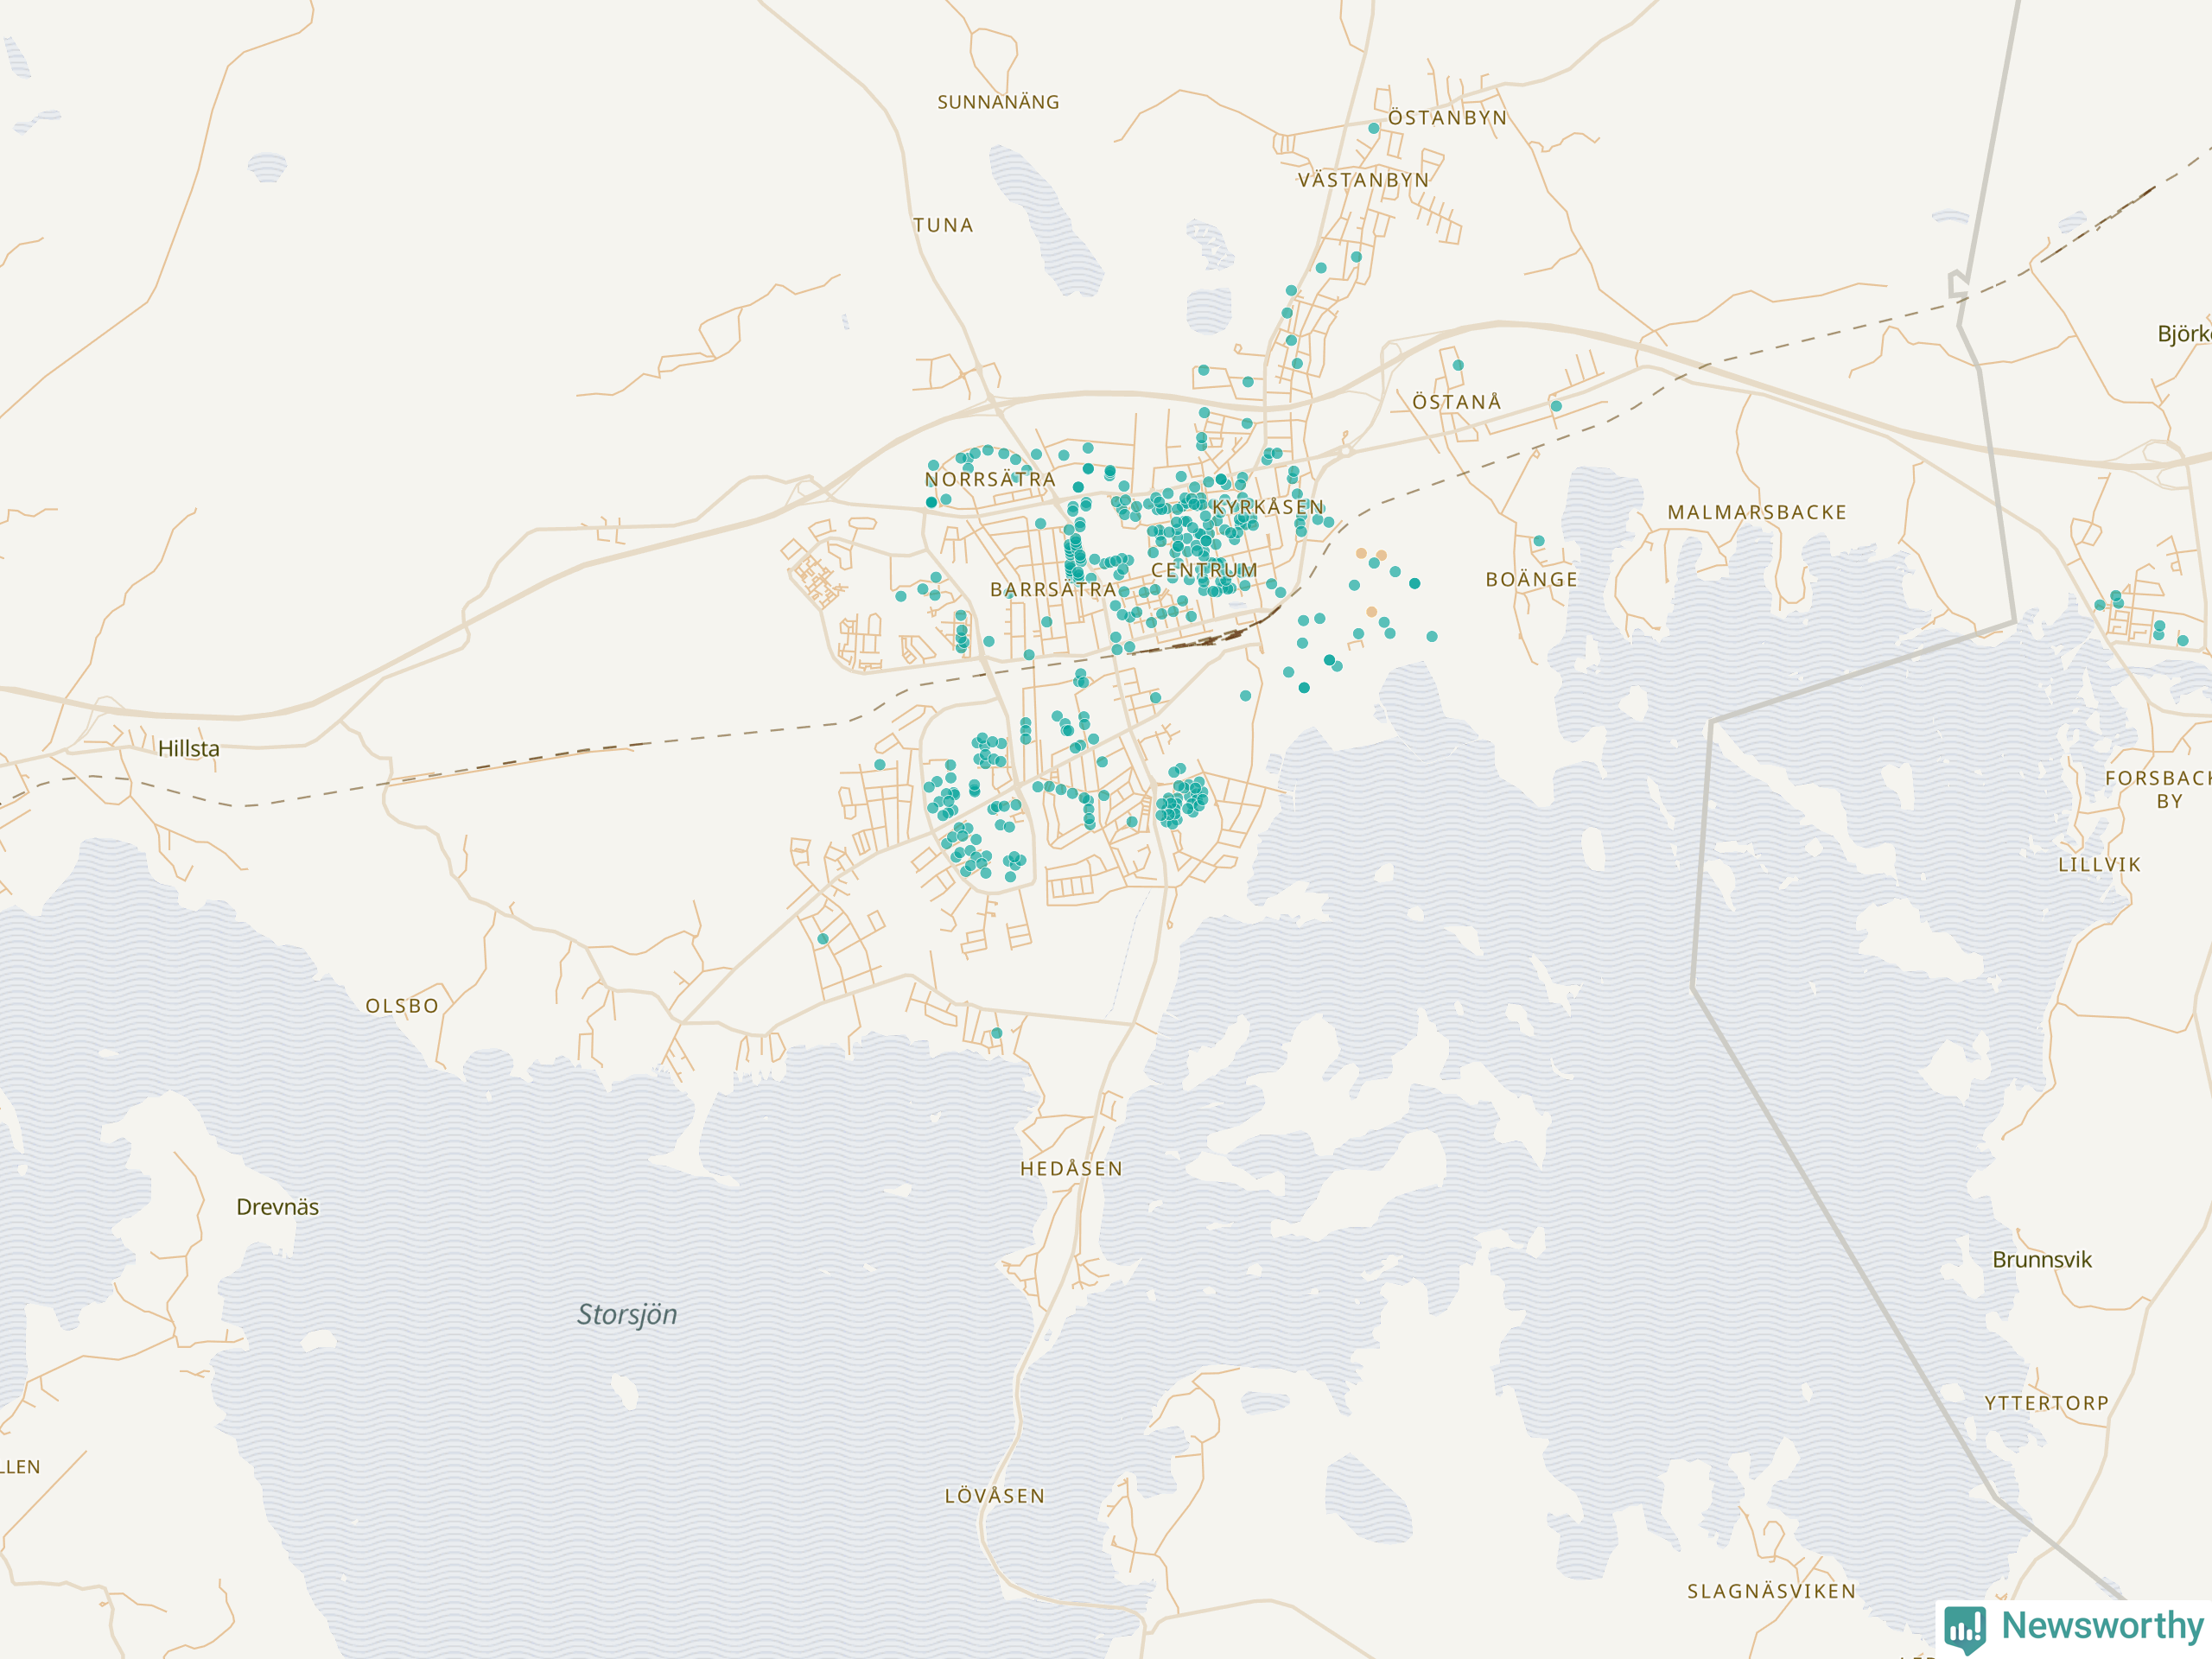The height and width of the screenshot is (1659, 2212).
Task: Select the BOÄNGE label
Action: (1531, 579)
